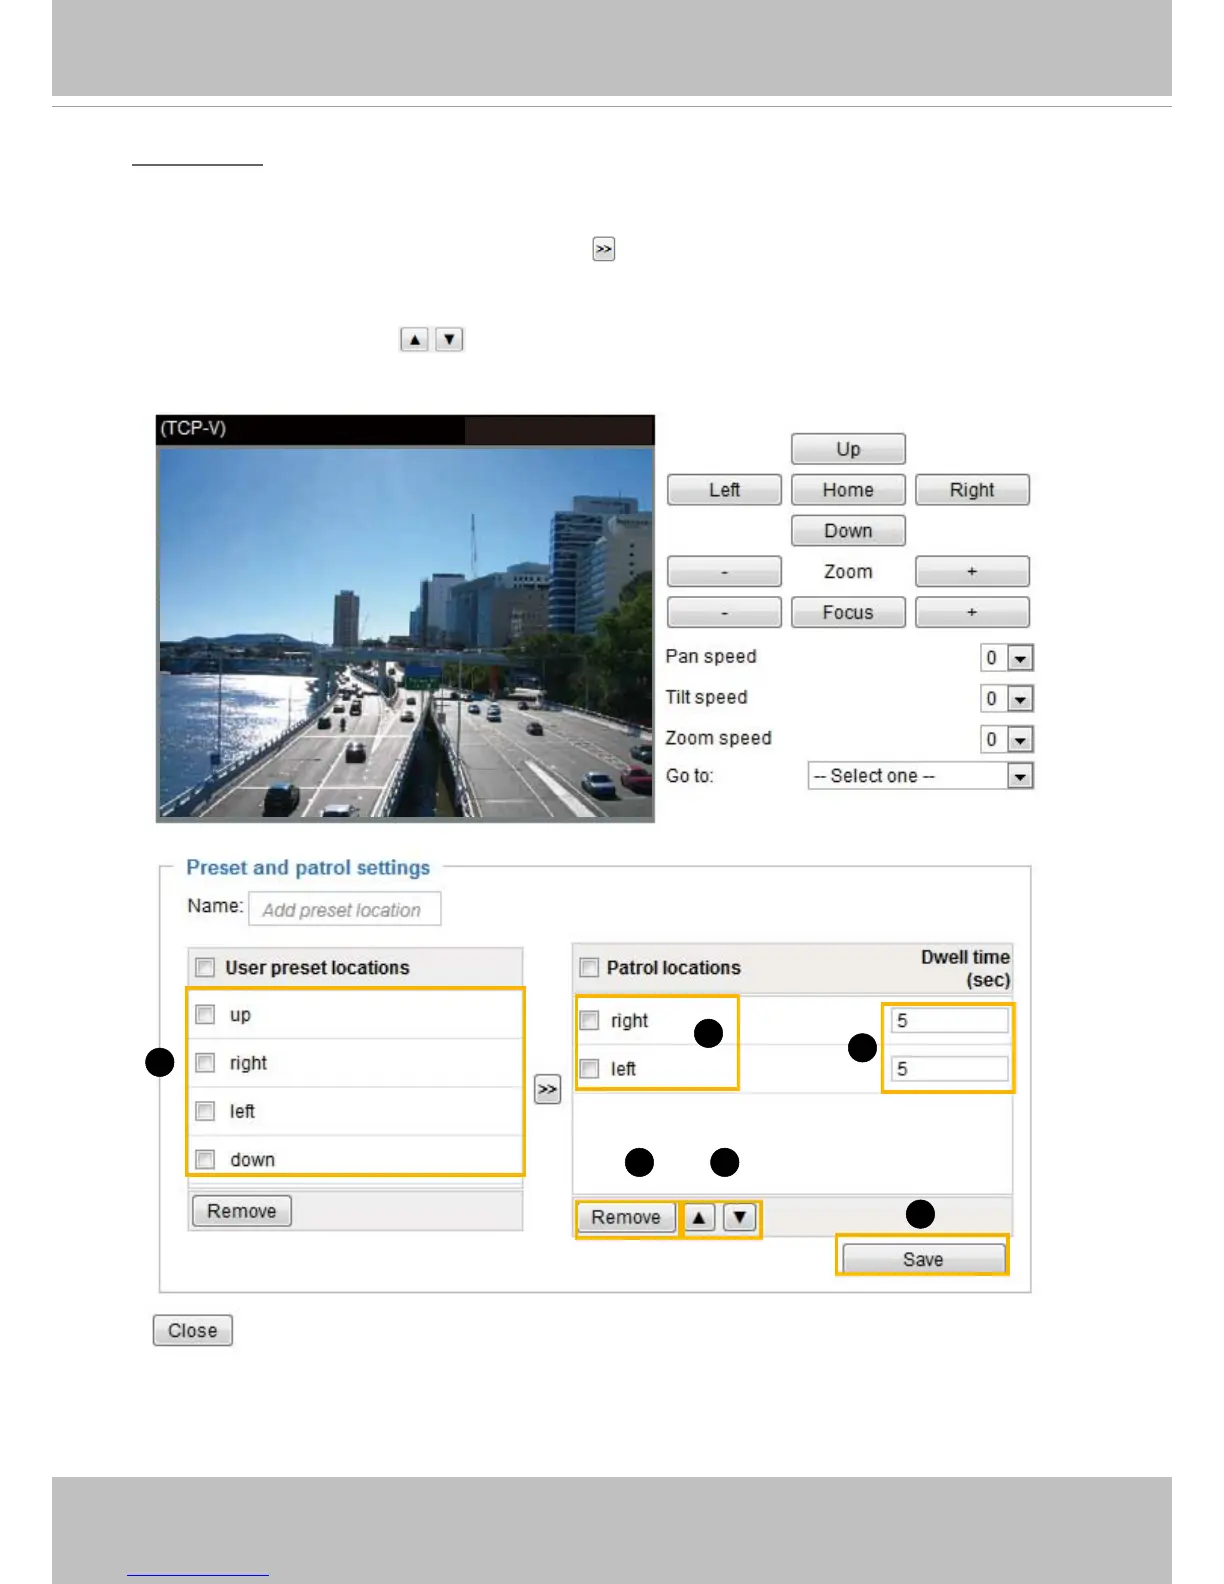Remove selected user preset locations
The image size is (1224, 1584).
pos(241,1211)
